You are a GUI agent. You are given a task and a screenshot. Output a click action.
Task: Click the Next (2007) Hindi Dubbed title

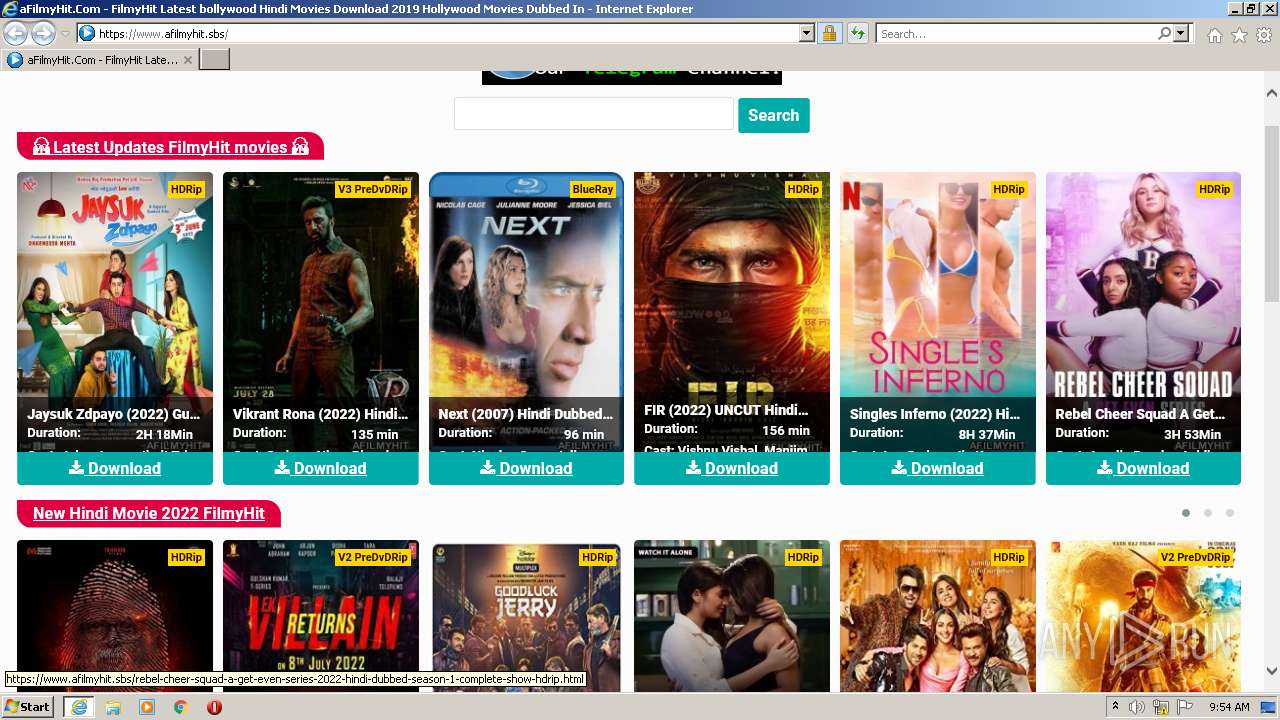pyautogui.click(x=526, y=414)
